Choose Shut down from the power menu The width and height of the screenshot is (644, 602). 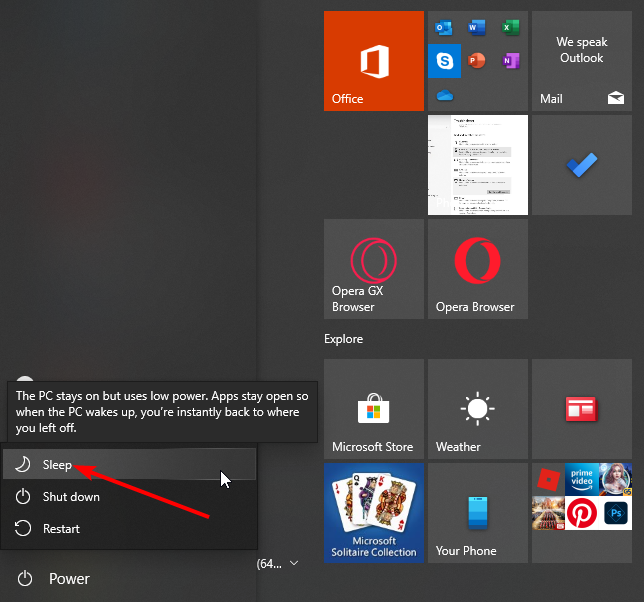click(x=129, y=496)
